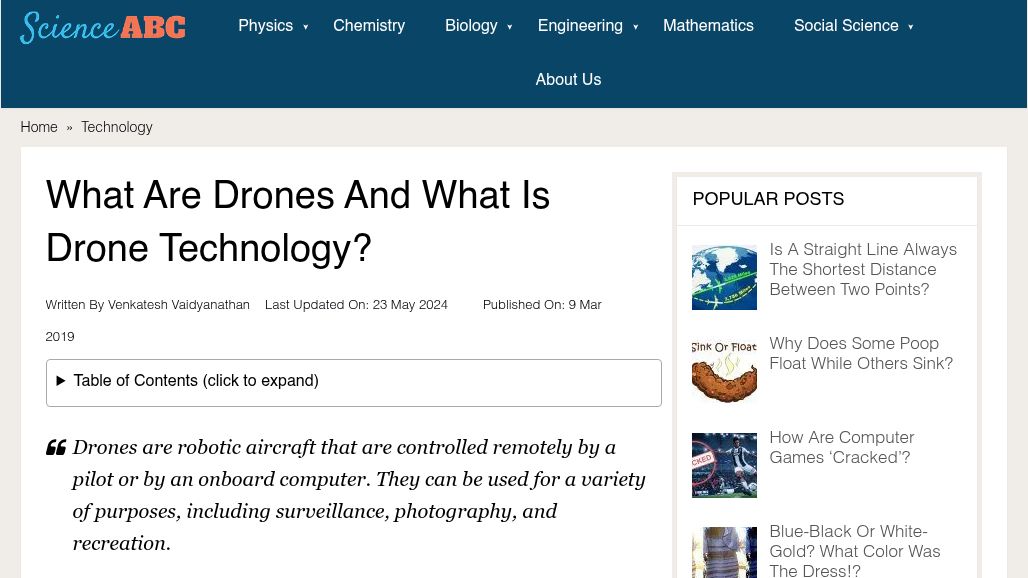Read 'Blue-Black Or White-Gold' dress article

coord(855,552)
